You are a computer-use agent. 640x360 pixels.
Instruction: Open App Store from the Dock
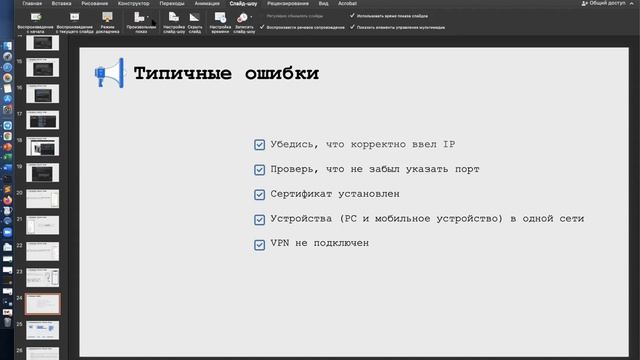click(7, 99)
